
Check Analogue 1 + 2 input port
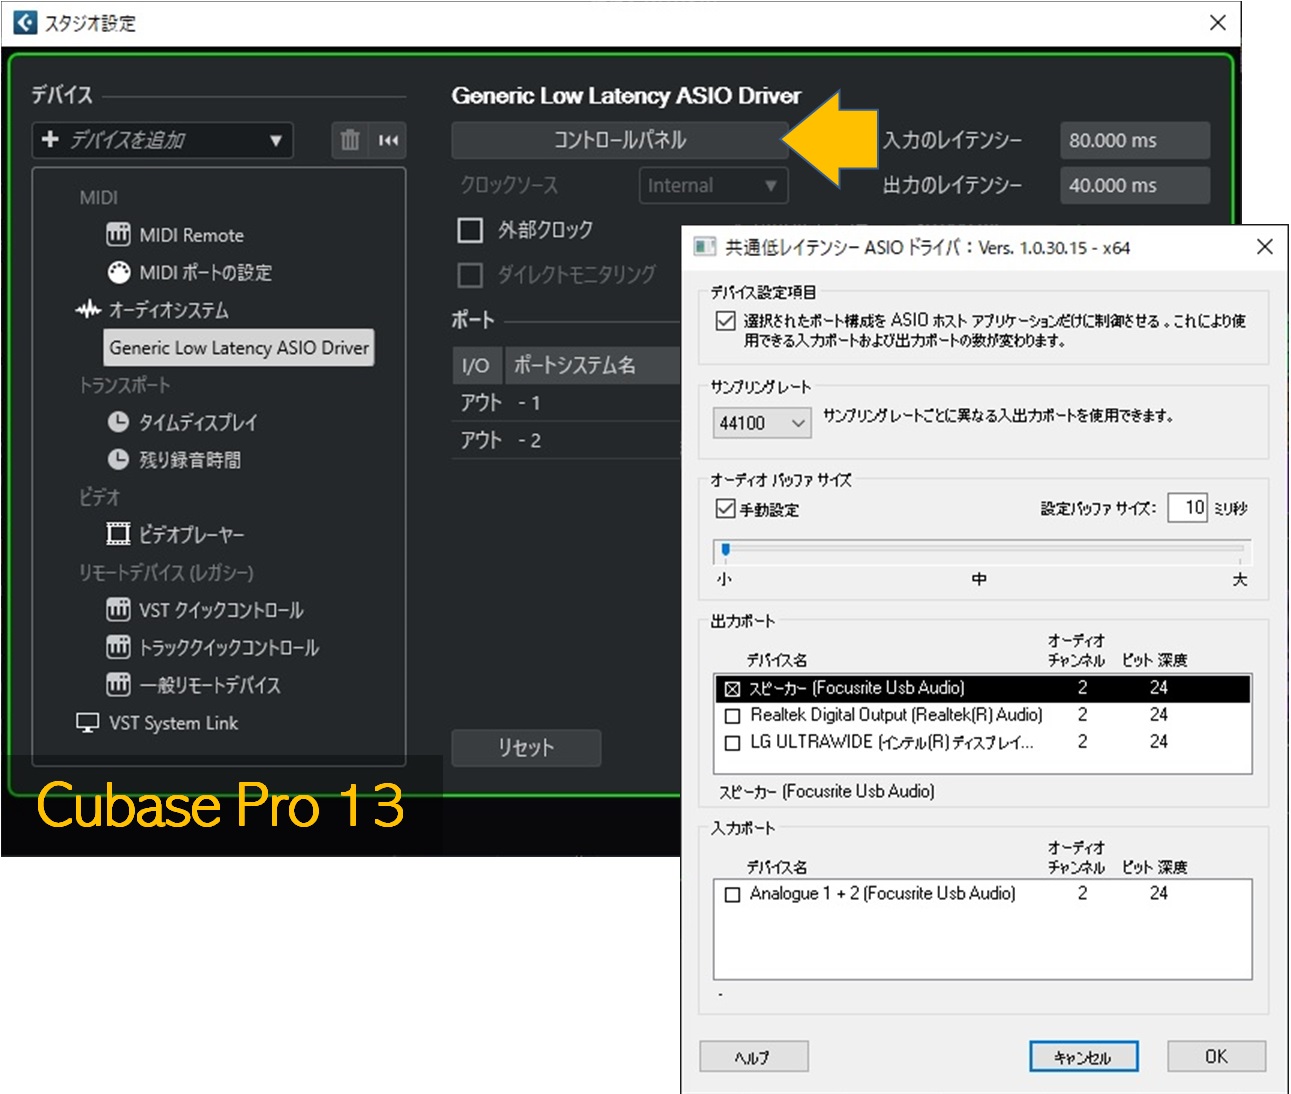point(732,895)
